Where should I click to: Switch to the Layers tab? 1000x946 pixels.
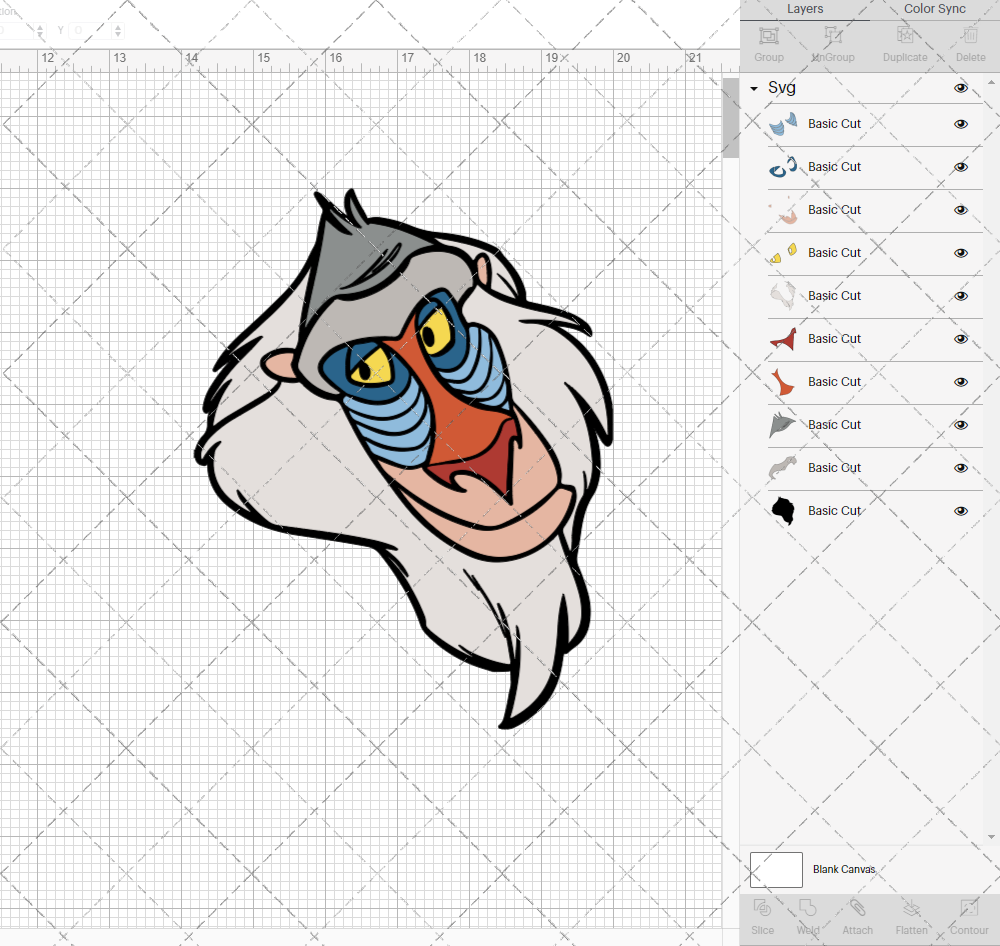[x=804, y=9]
